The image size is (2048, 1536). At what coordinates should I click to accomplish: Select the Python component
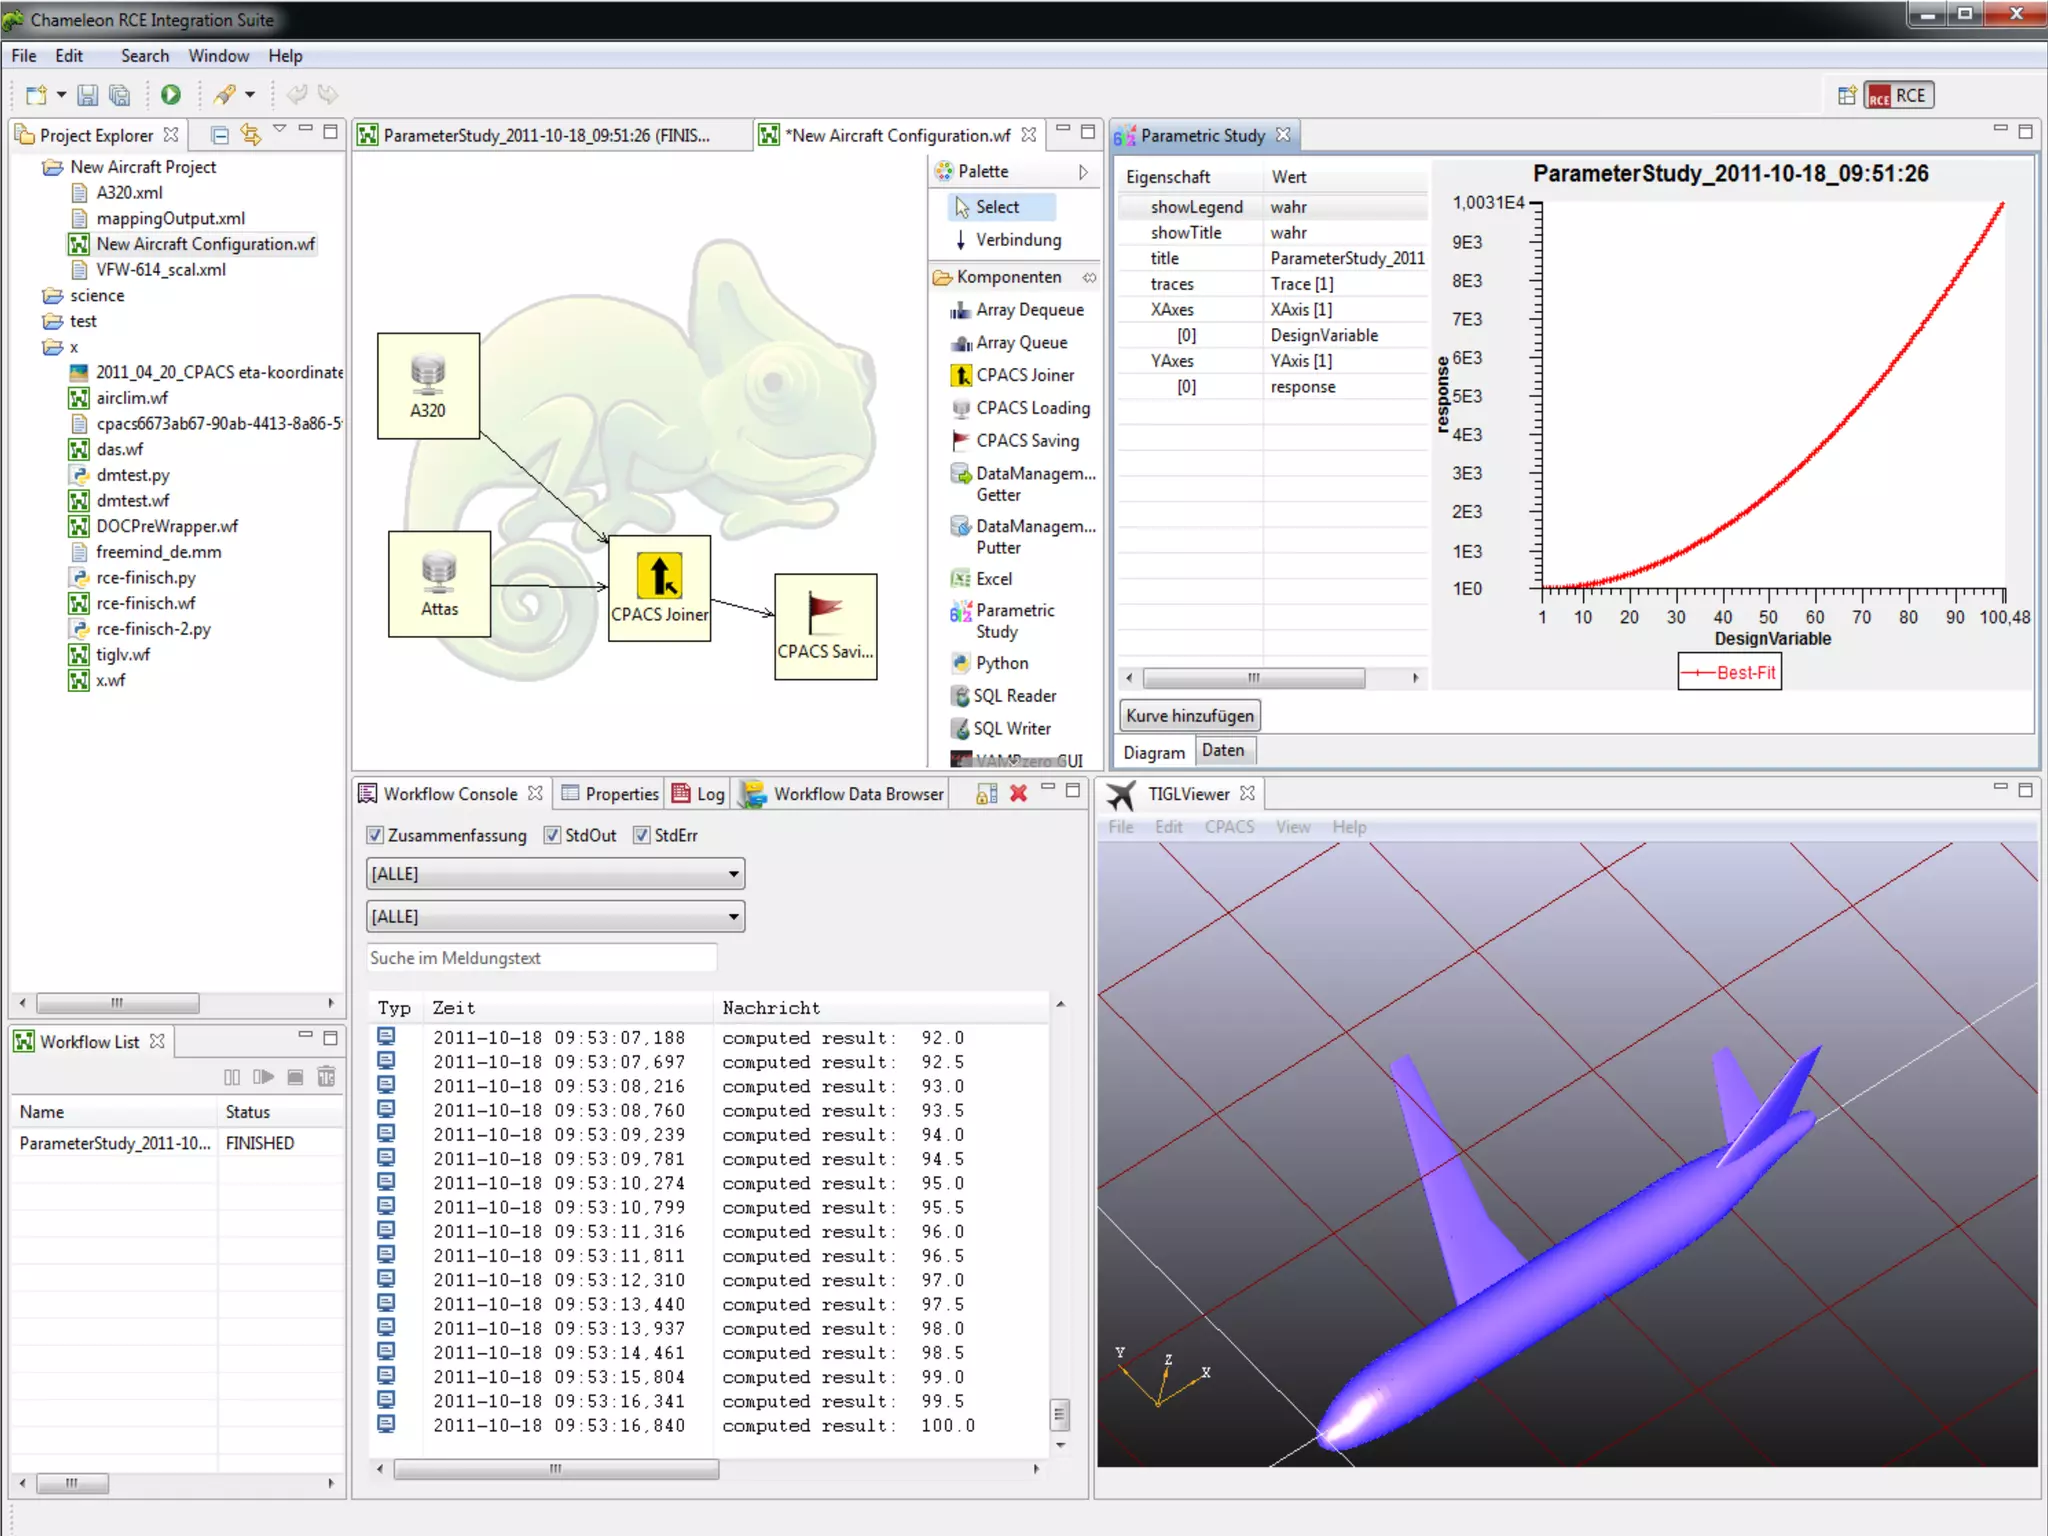click(989, 663)
